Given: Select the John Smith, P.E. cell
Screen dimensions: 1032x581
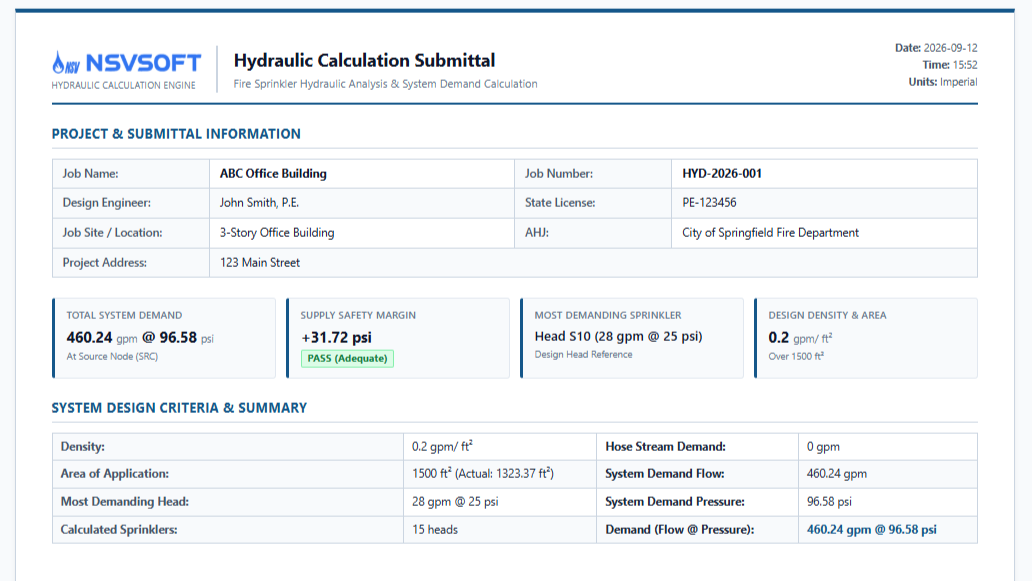Looking at the screenshot, I should click(x=361, y=203).
